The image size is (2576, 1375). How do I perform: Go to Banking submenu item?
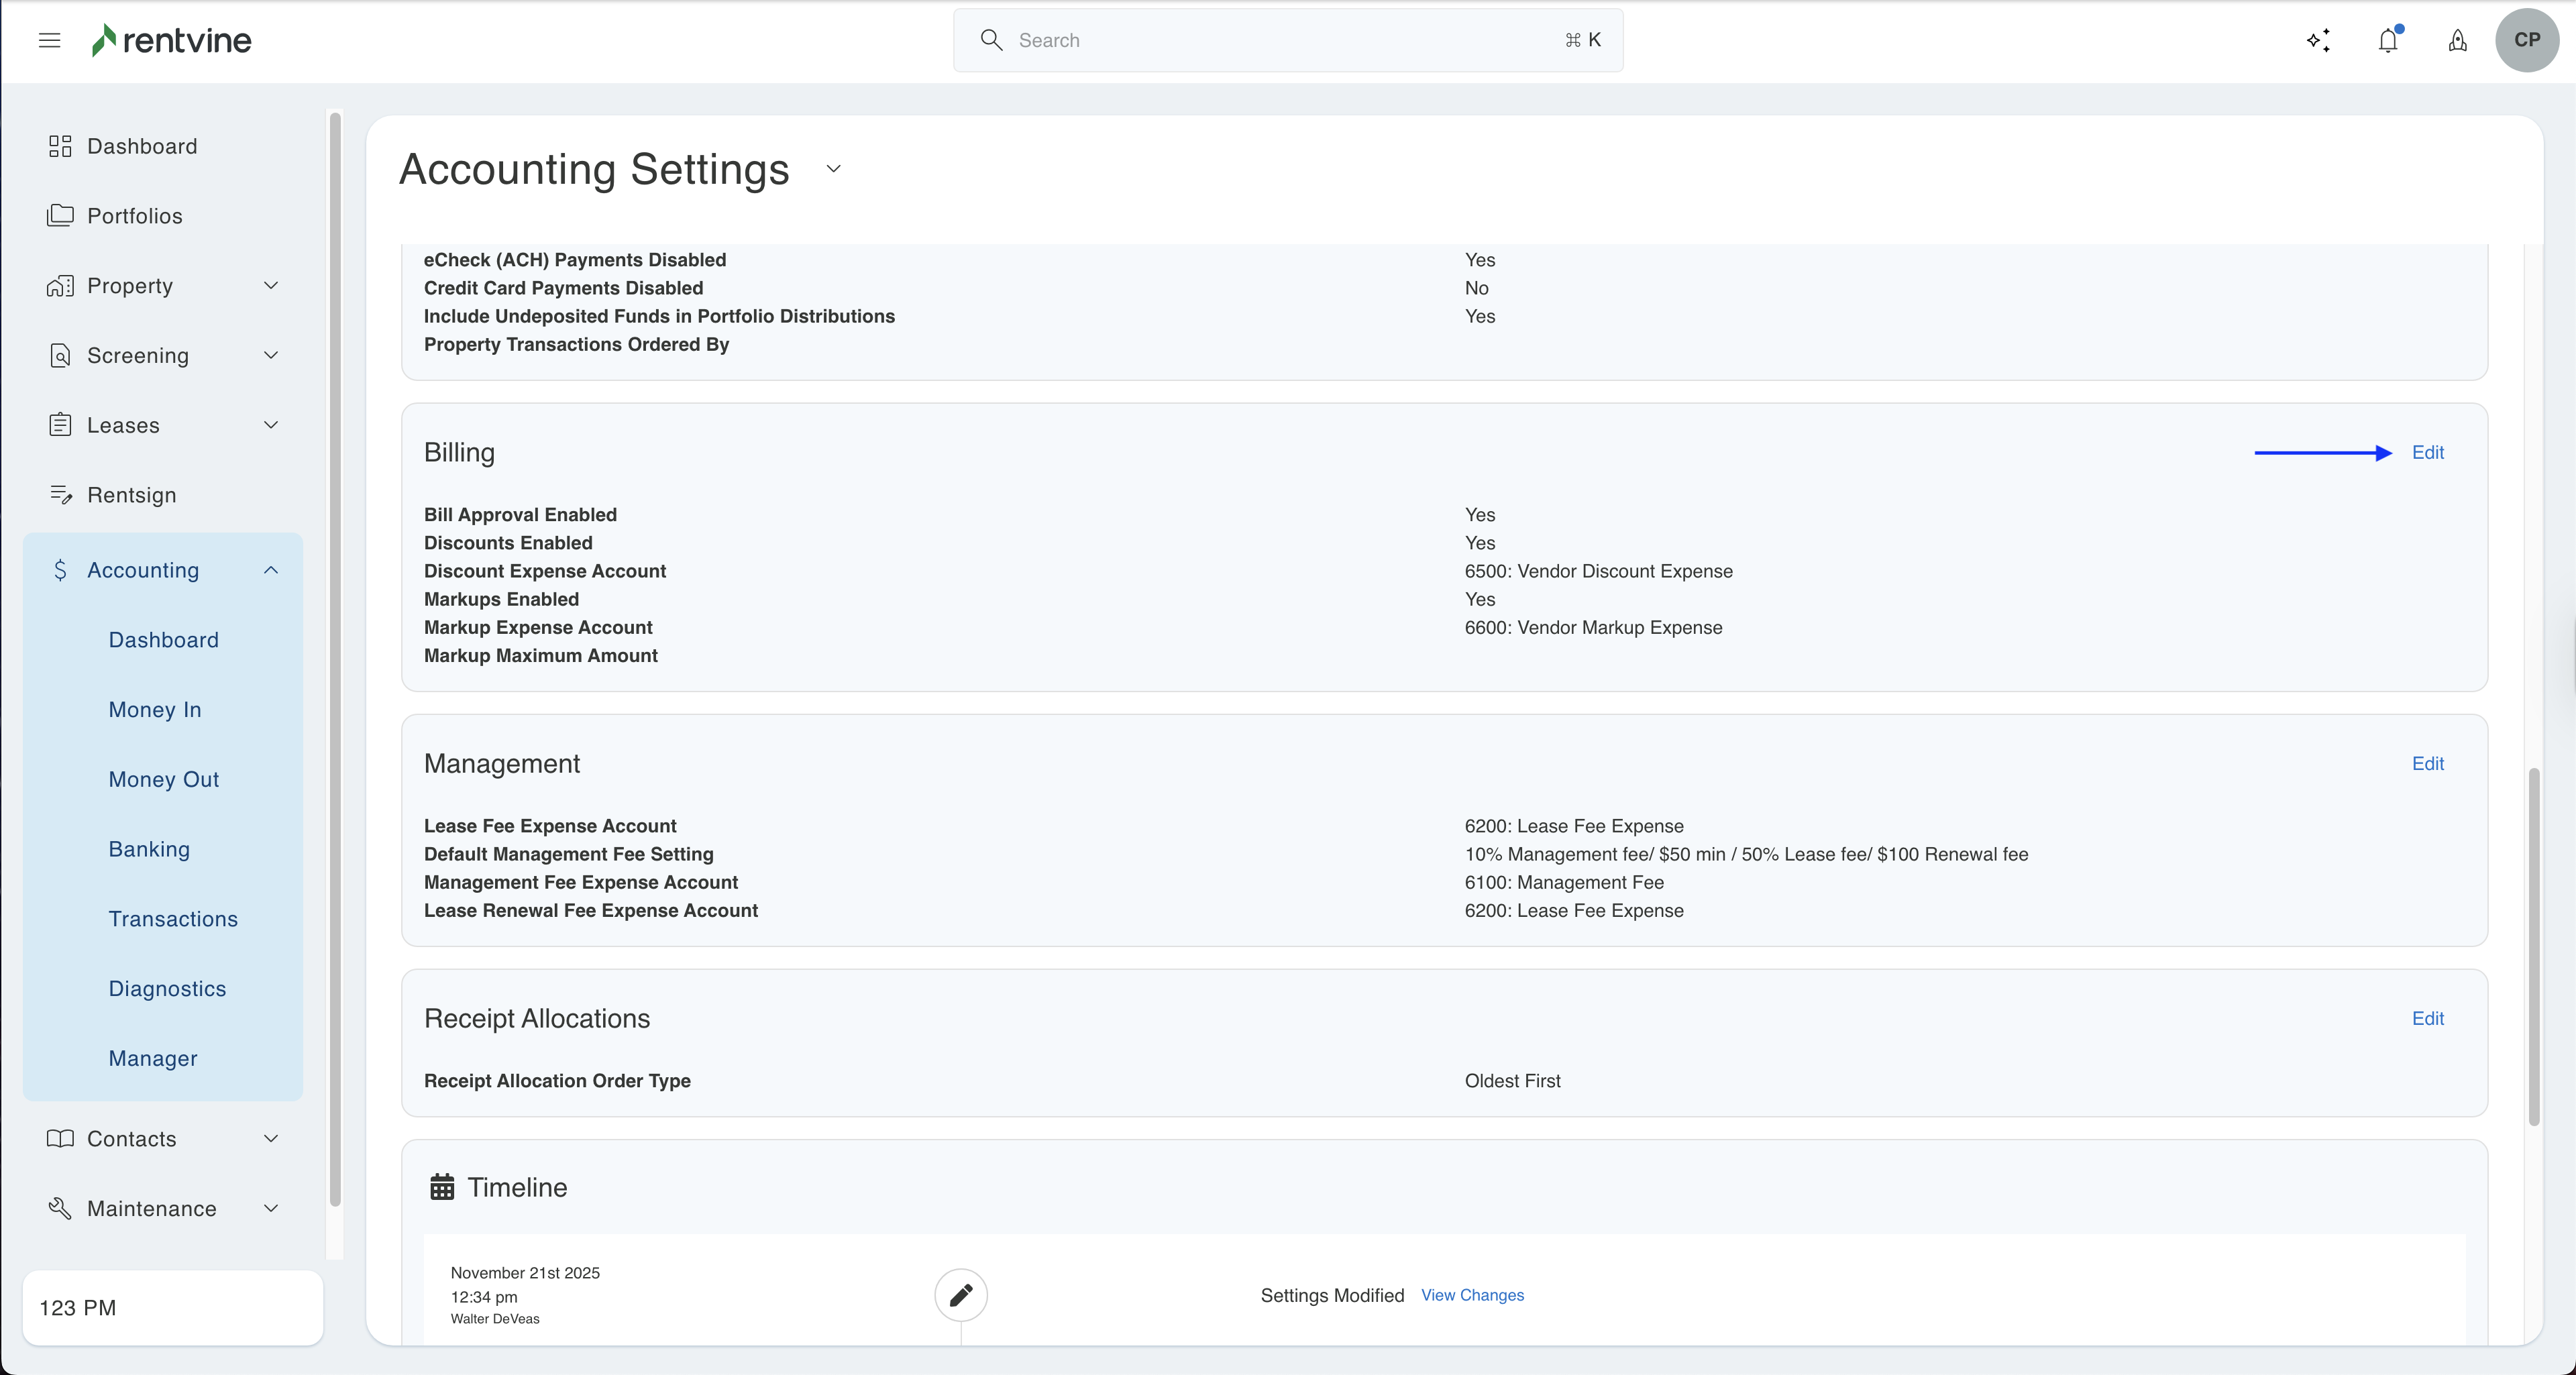tap(149, 849)
